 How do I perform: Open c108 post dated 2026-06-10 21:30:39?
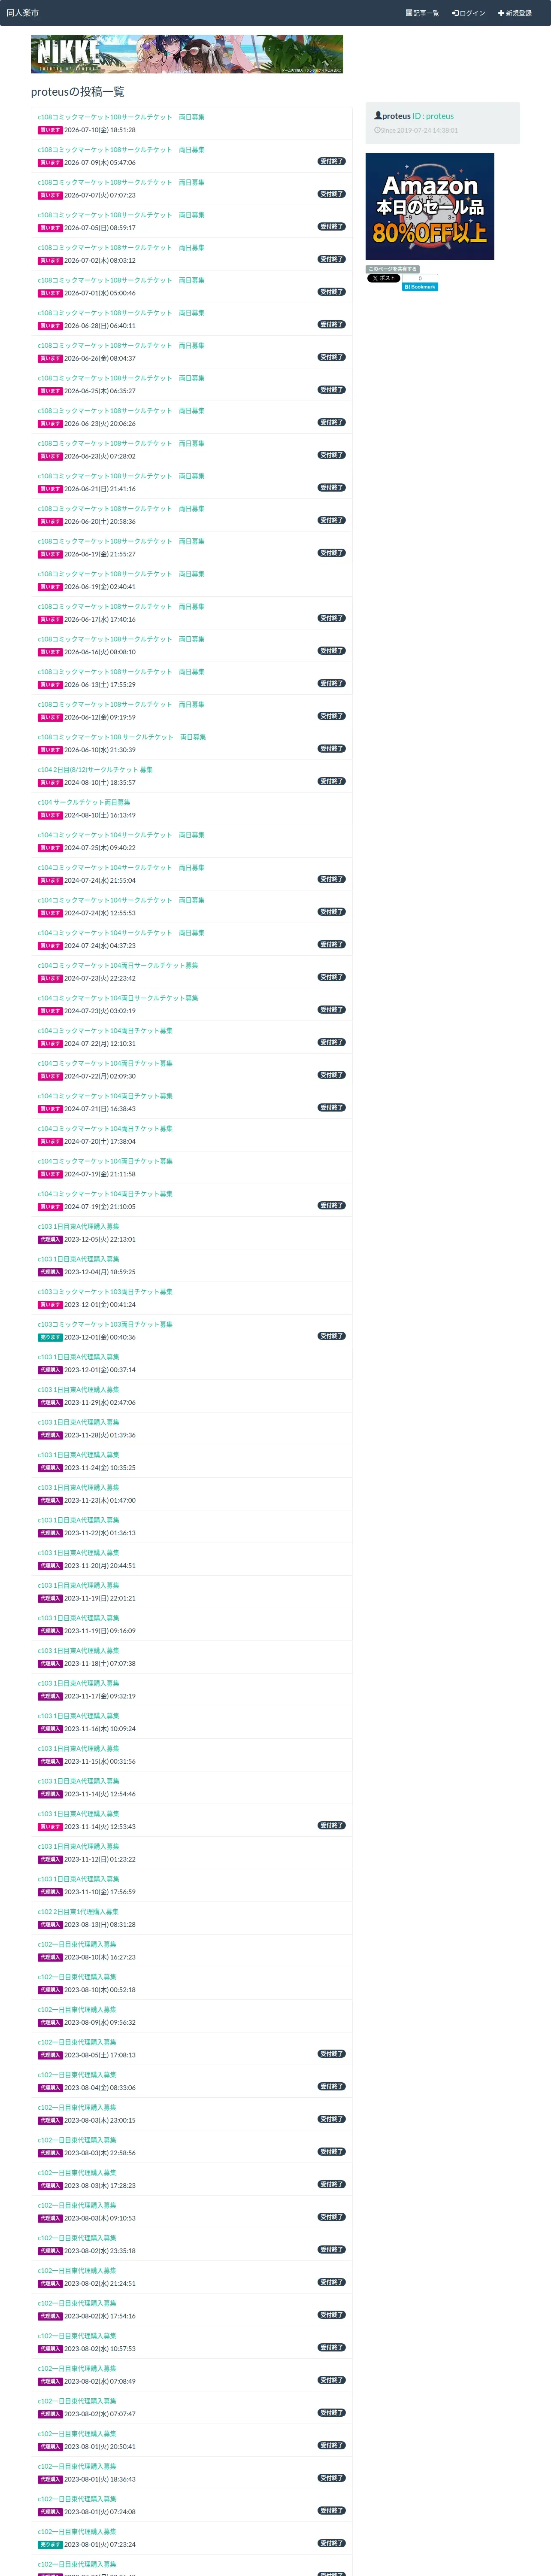pyautogui.click(x=122, y=737)
